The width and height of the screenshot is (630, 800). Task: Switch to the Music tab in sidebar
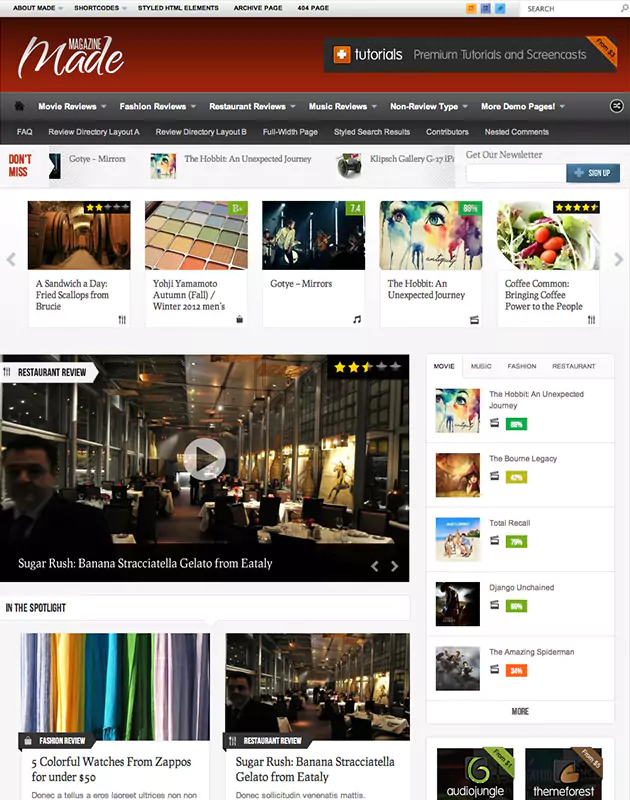pos(481,366)
